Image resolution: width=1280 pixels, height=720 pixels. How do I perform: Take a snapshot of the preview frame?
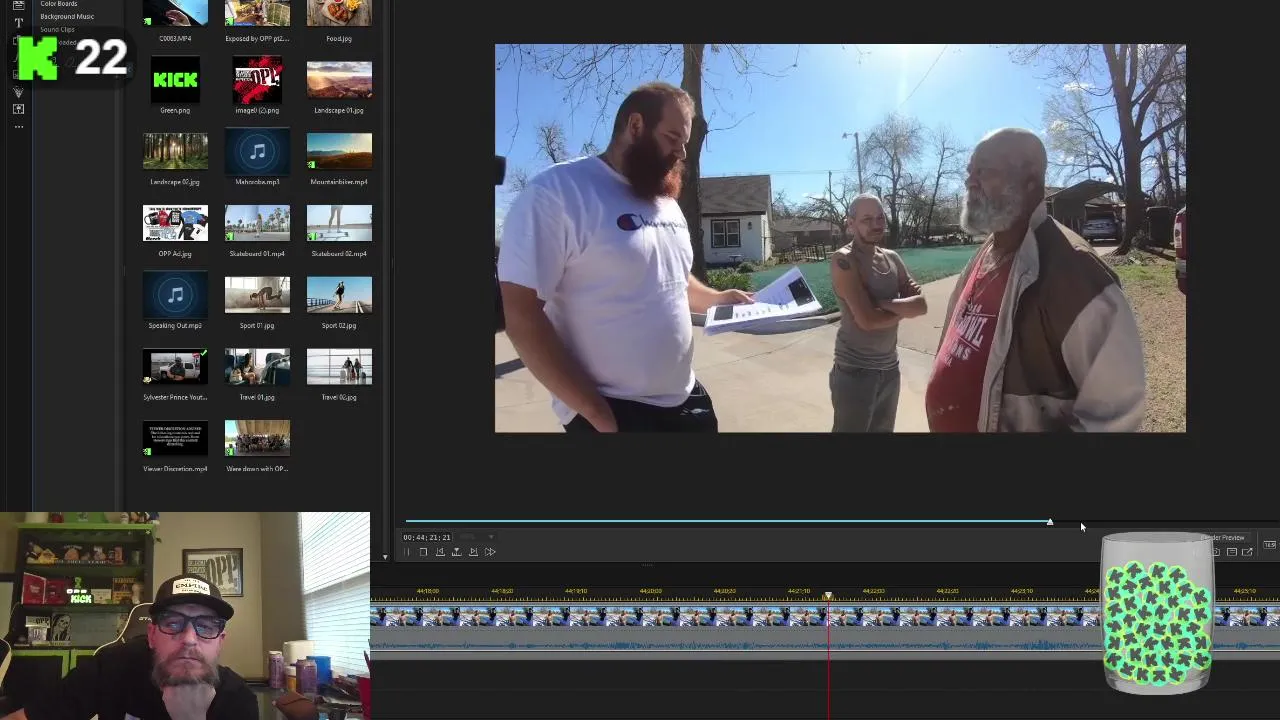click(1217, 552)
